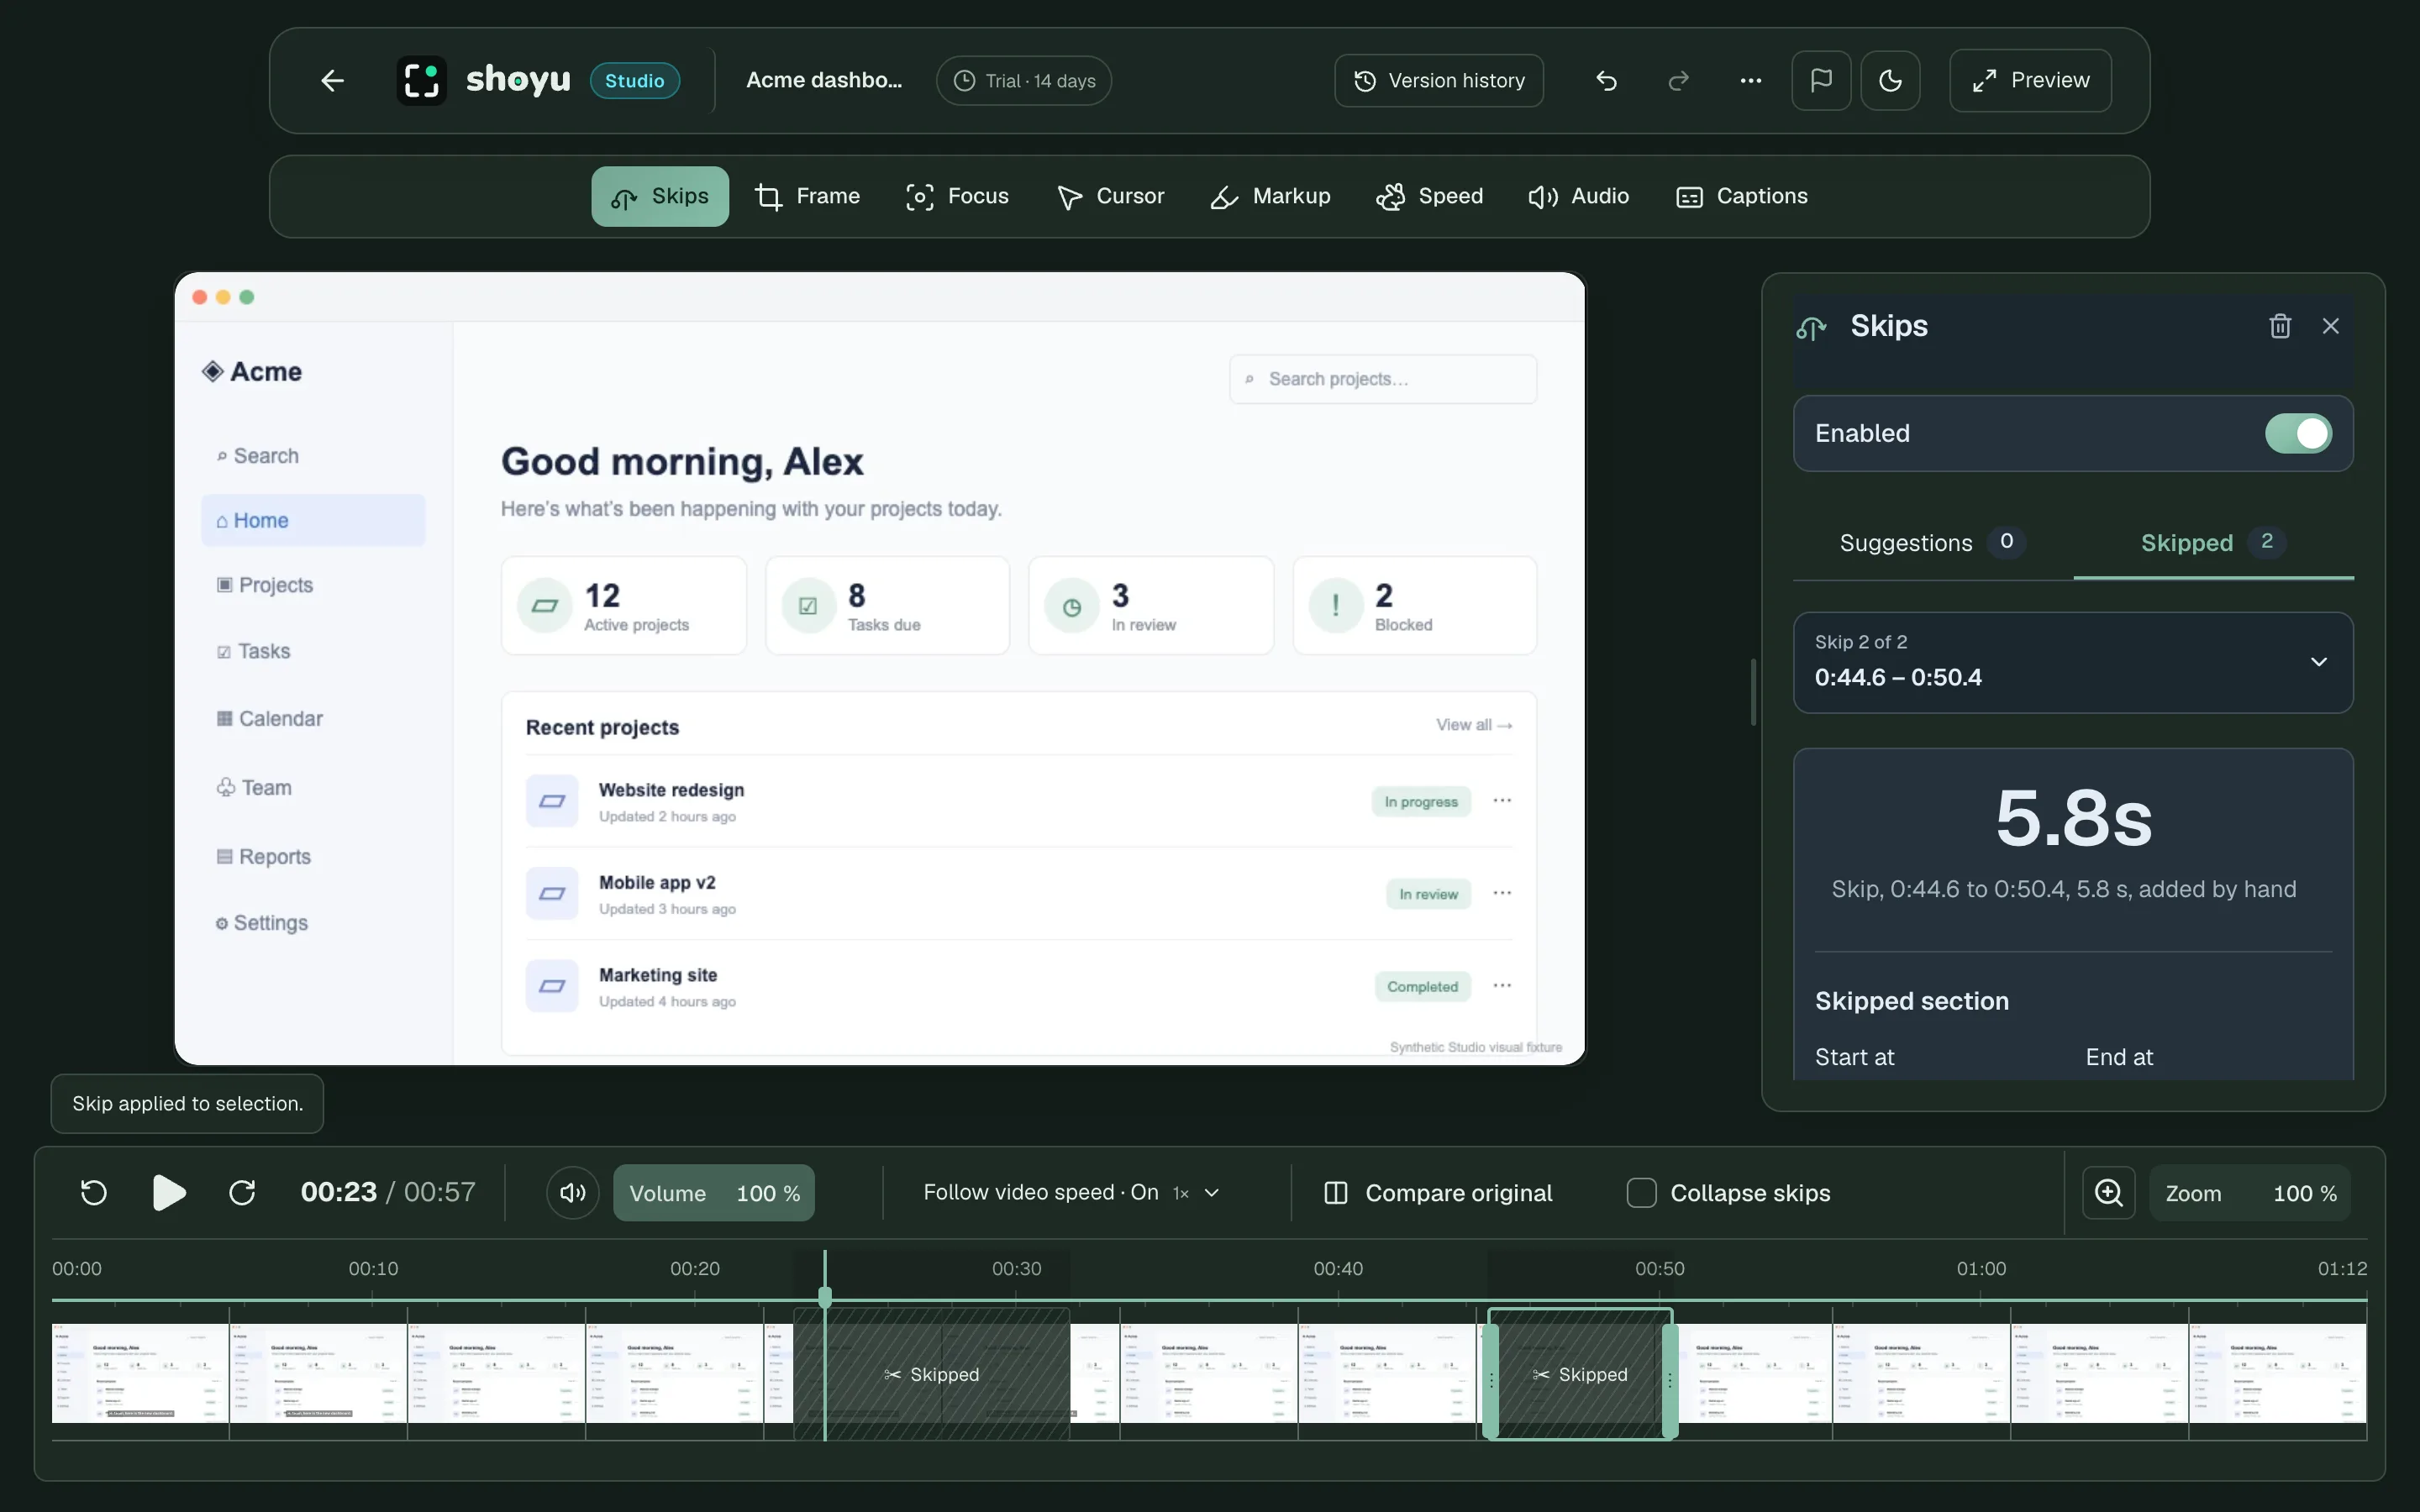Play the video

tap(169, 1192)
